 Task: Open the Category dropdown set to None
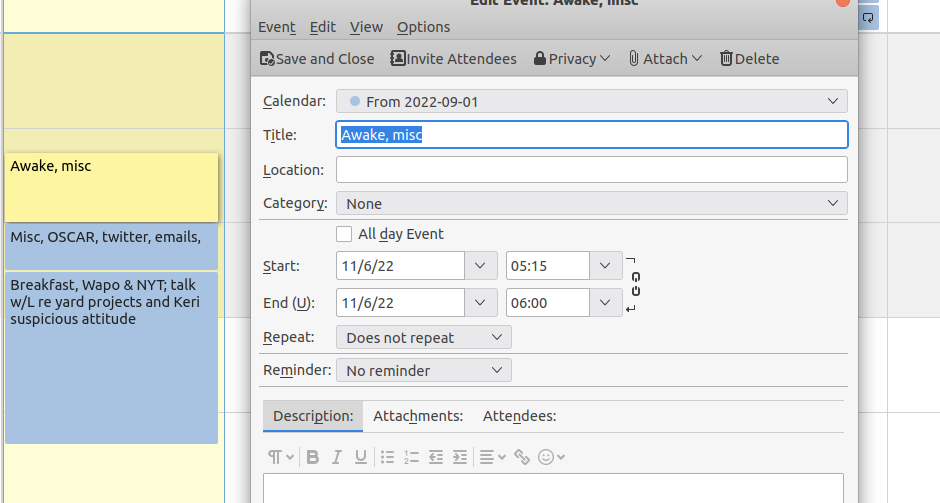point(591,203)
